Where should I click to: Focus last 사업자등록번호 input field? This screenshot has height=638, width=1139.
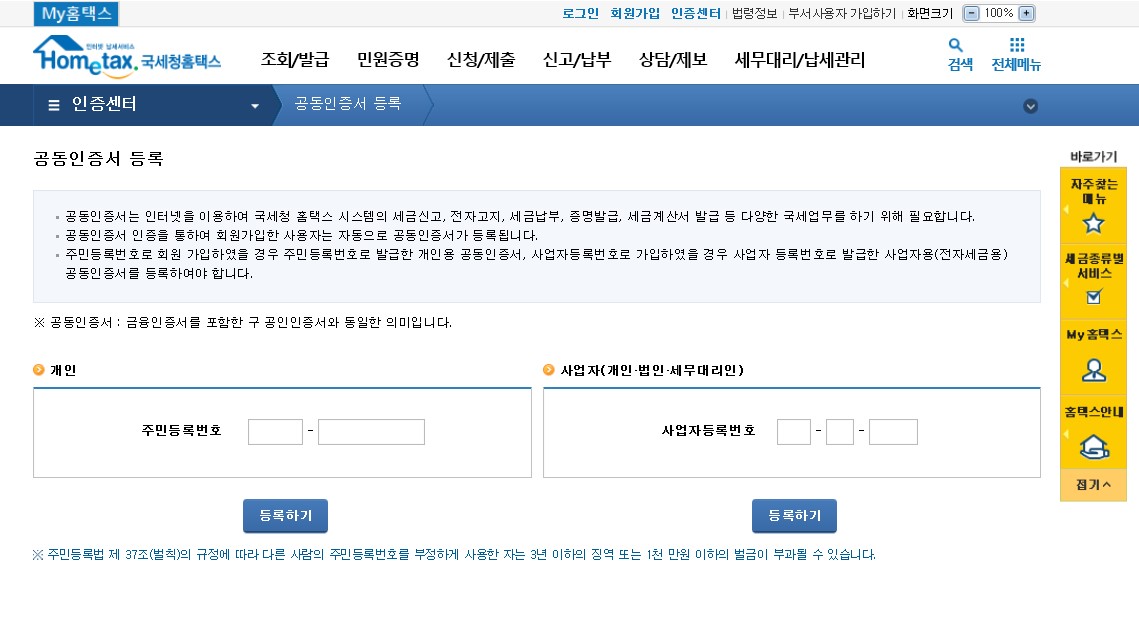[x=893, y=432]
